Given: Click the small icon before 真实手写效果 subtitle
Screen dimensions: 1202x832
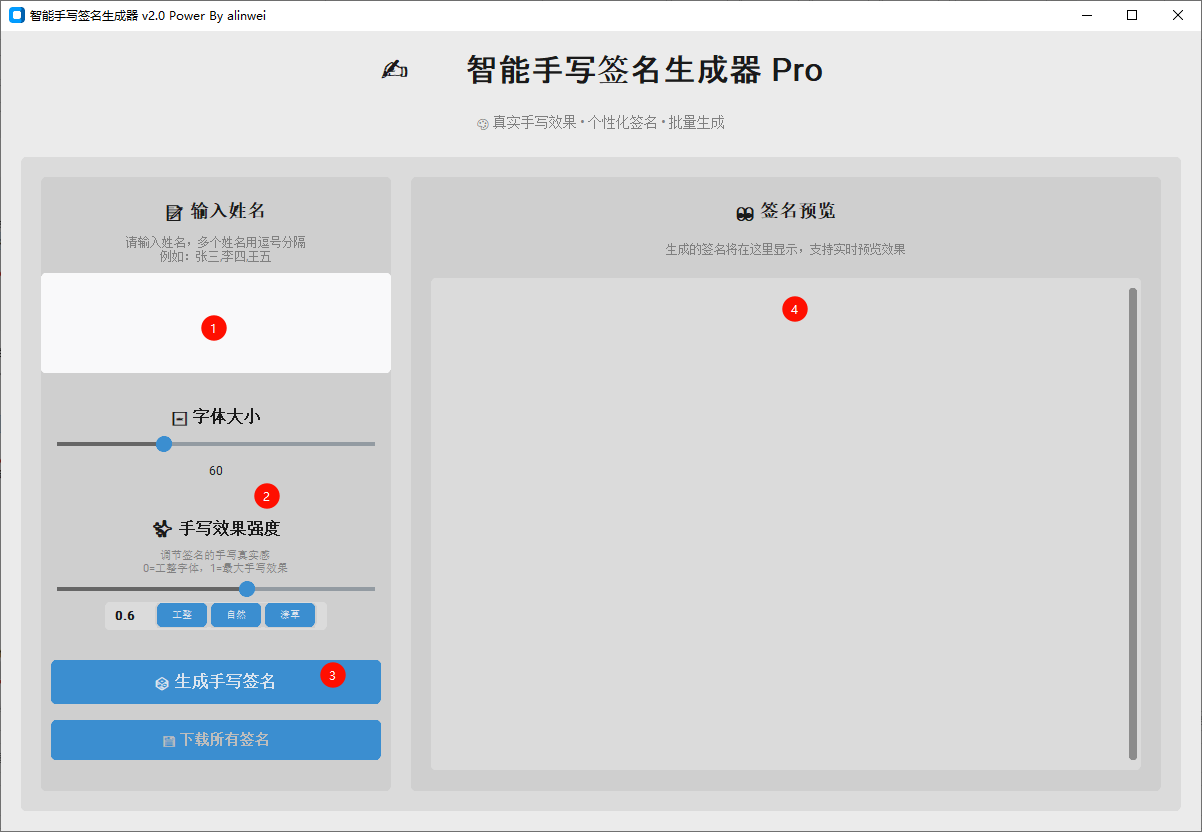Looking at the screenshot, I should pos(483,124).
